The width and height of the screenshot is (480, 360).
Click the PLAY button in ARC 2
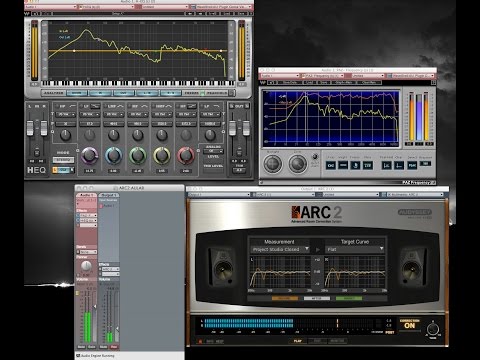(x=298, y=341)
